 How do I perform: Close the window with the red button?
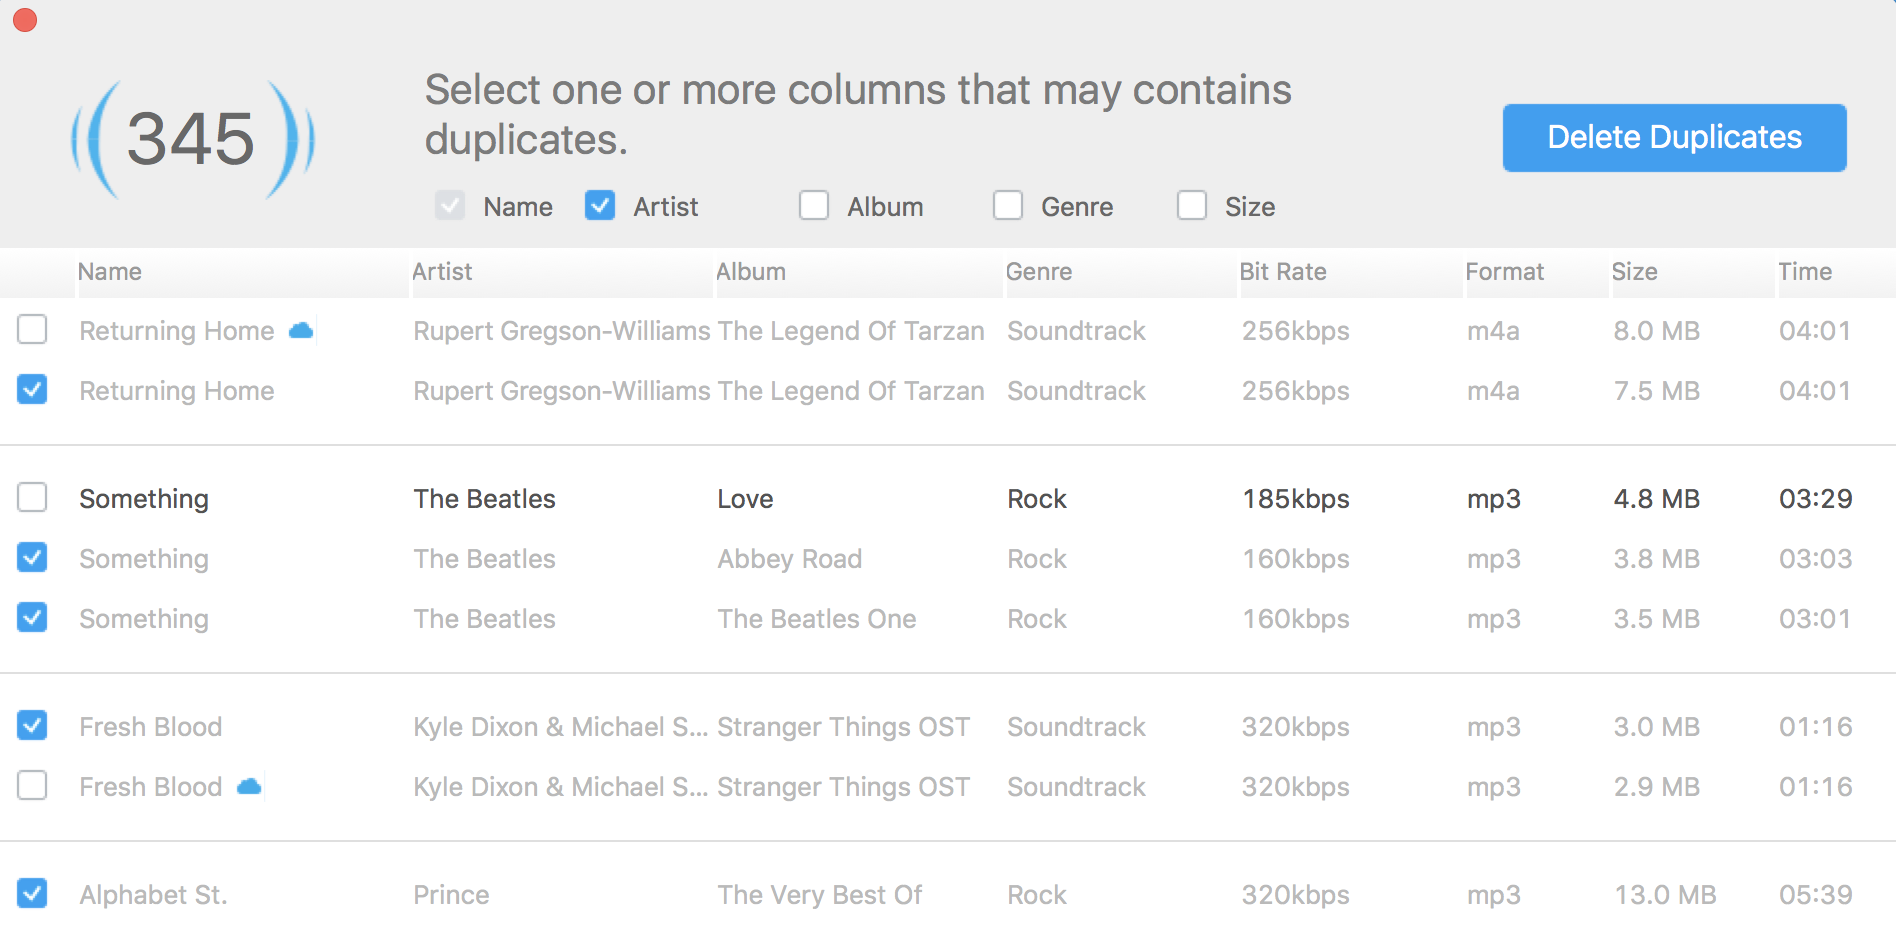[25, 20]
